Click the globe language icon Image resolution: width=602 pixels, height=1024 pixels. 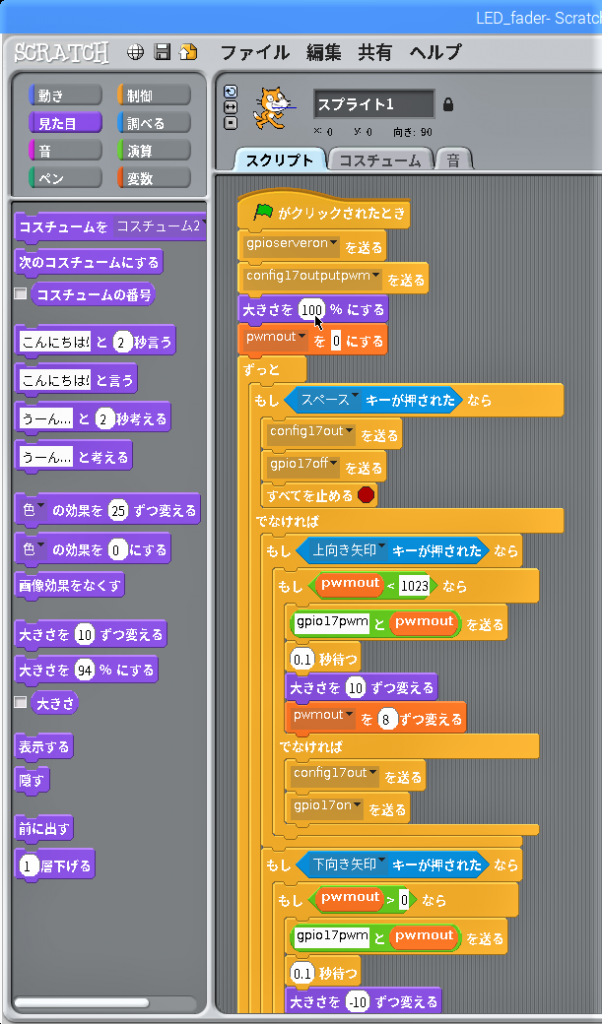click(135, 53)
